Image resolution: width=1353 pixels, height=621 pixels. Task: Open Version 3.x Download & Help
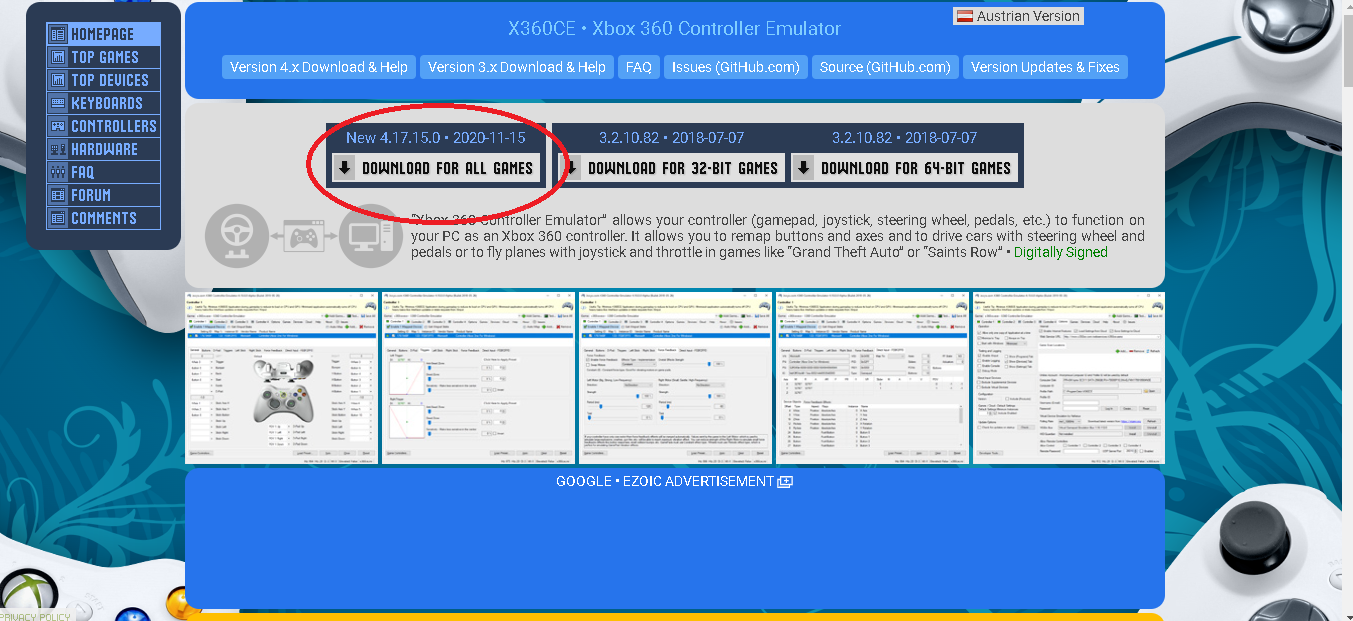tap(517, 67)
